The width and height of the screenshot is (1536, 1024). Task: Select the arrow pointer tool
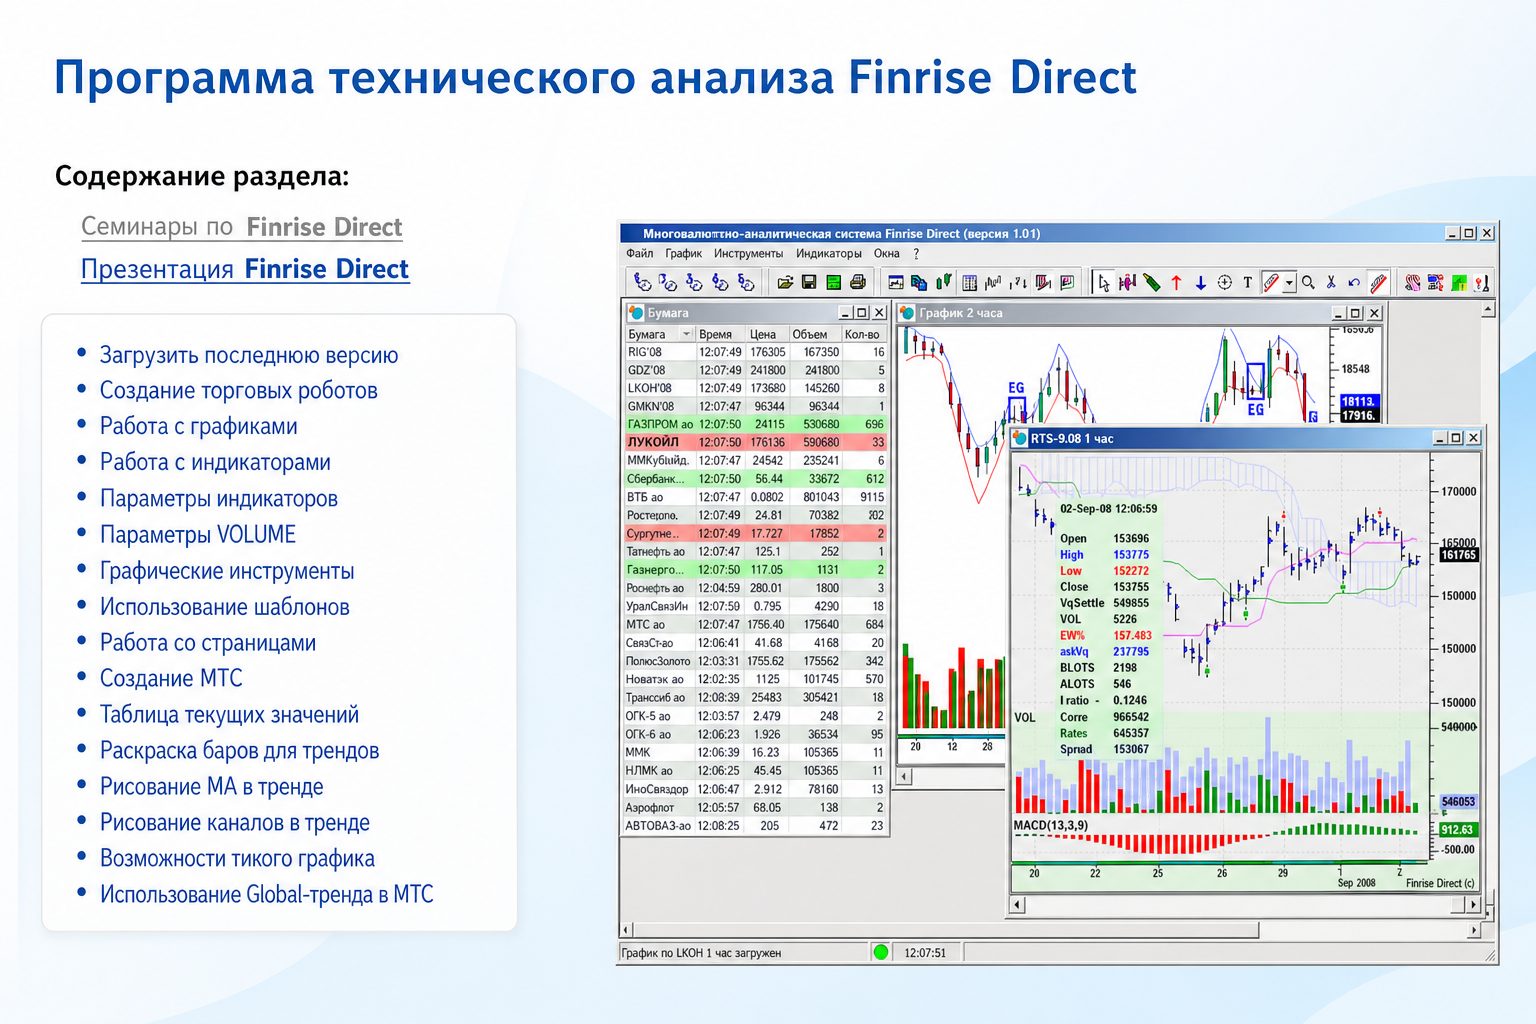point(1104,283)
